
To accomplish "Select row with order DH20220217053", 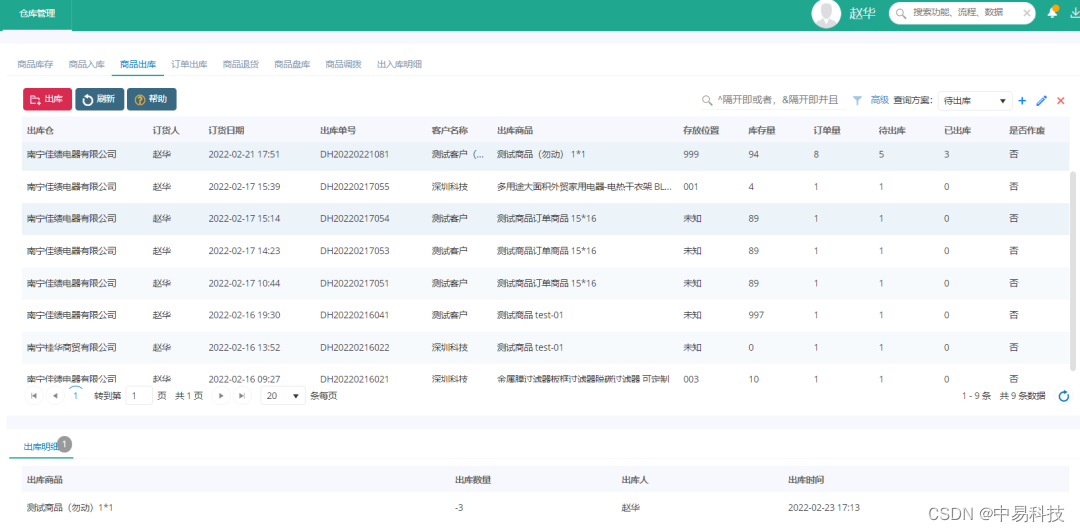I will (546, 251).
